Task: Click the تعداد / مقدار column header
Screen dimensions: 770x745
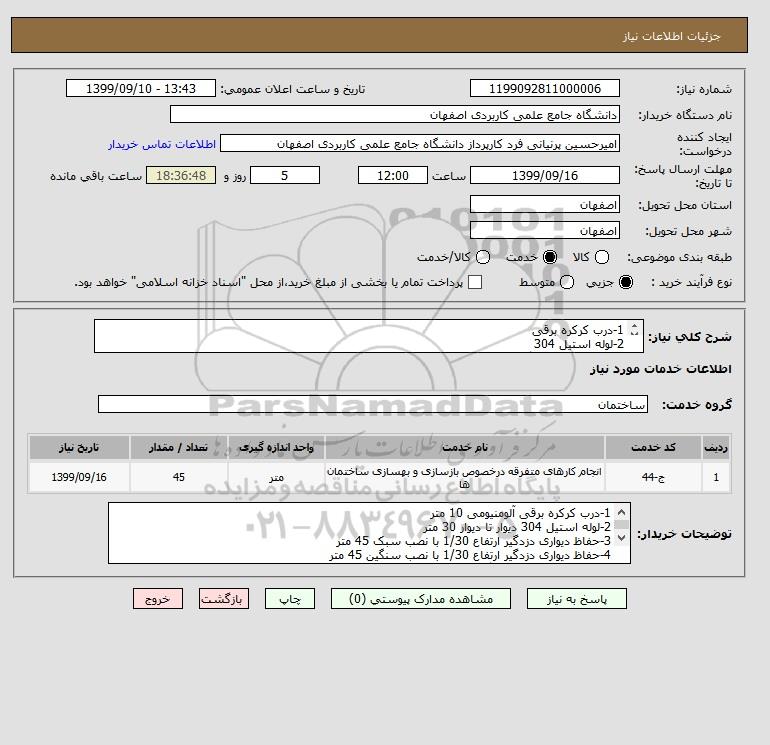Action: [x=179, y=447]
